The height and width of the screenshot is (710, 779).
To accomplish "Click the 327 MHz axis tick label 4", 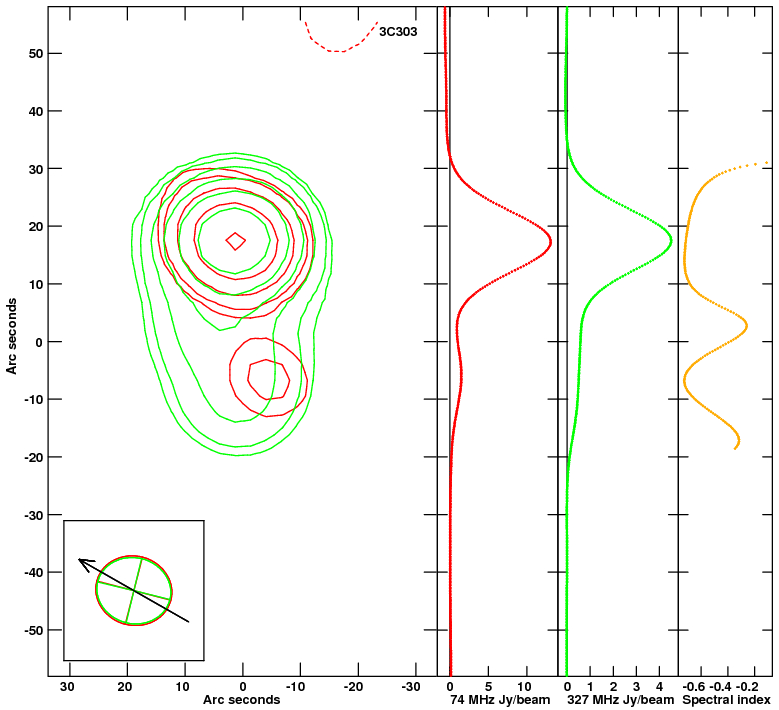I will (x=659, y=687).
